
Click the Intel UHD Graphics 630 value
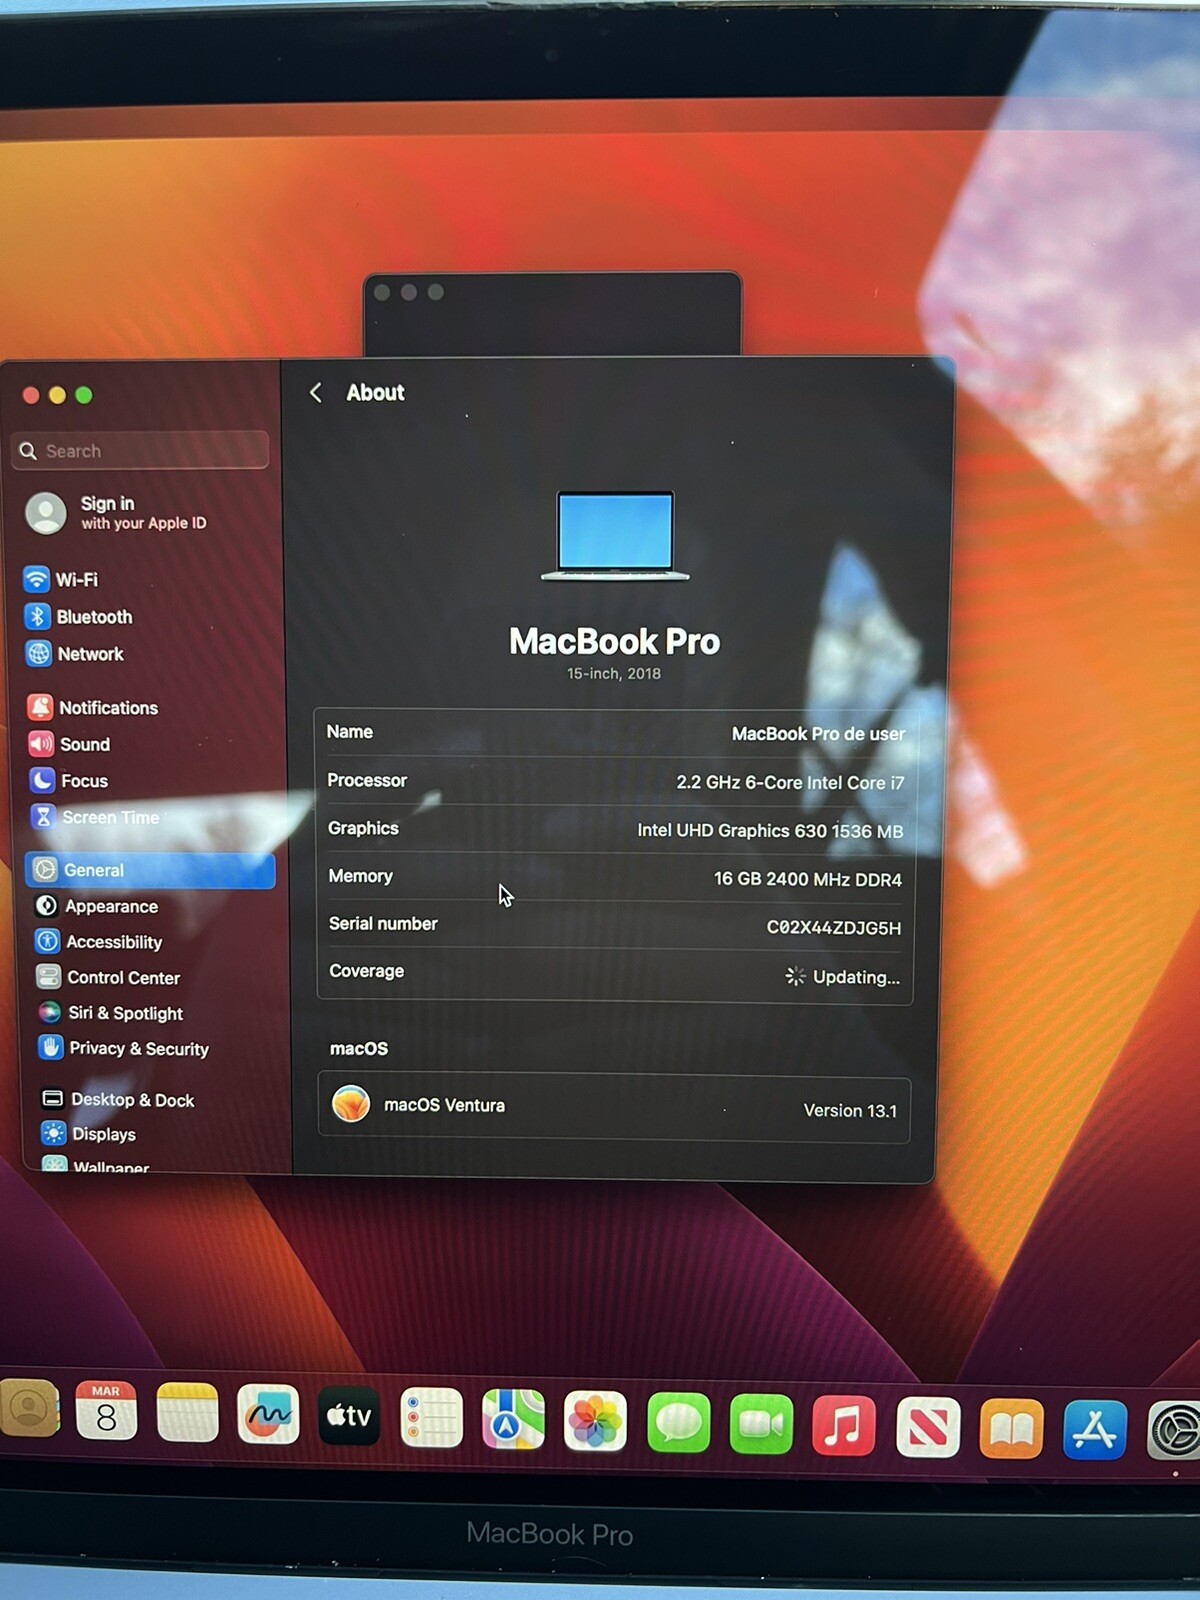[x=770, y=831]
